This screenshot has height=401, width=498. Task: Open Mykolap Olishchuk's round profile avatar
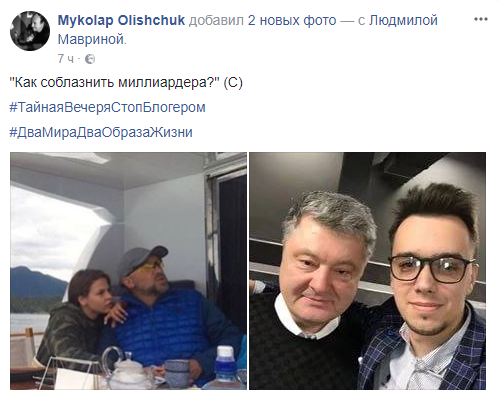pyautogui.click(x=30, y=31)
